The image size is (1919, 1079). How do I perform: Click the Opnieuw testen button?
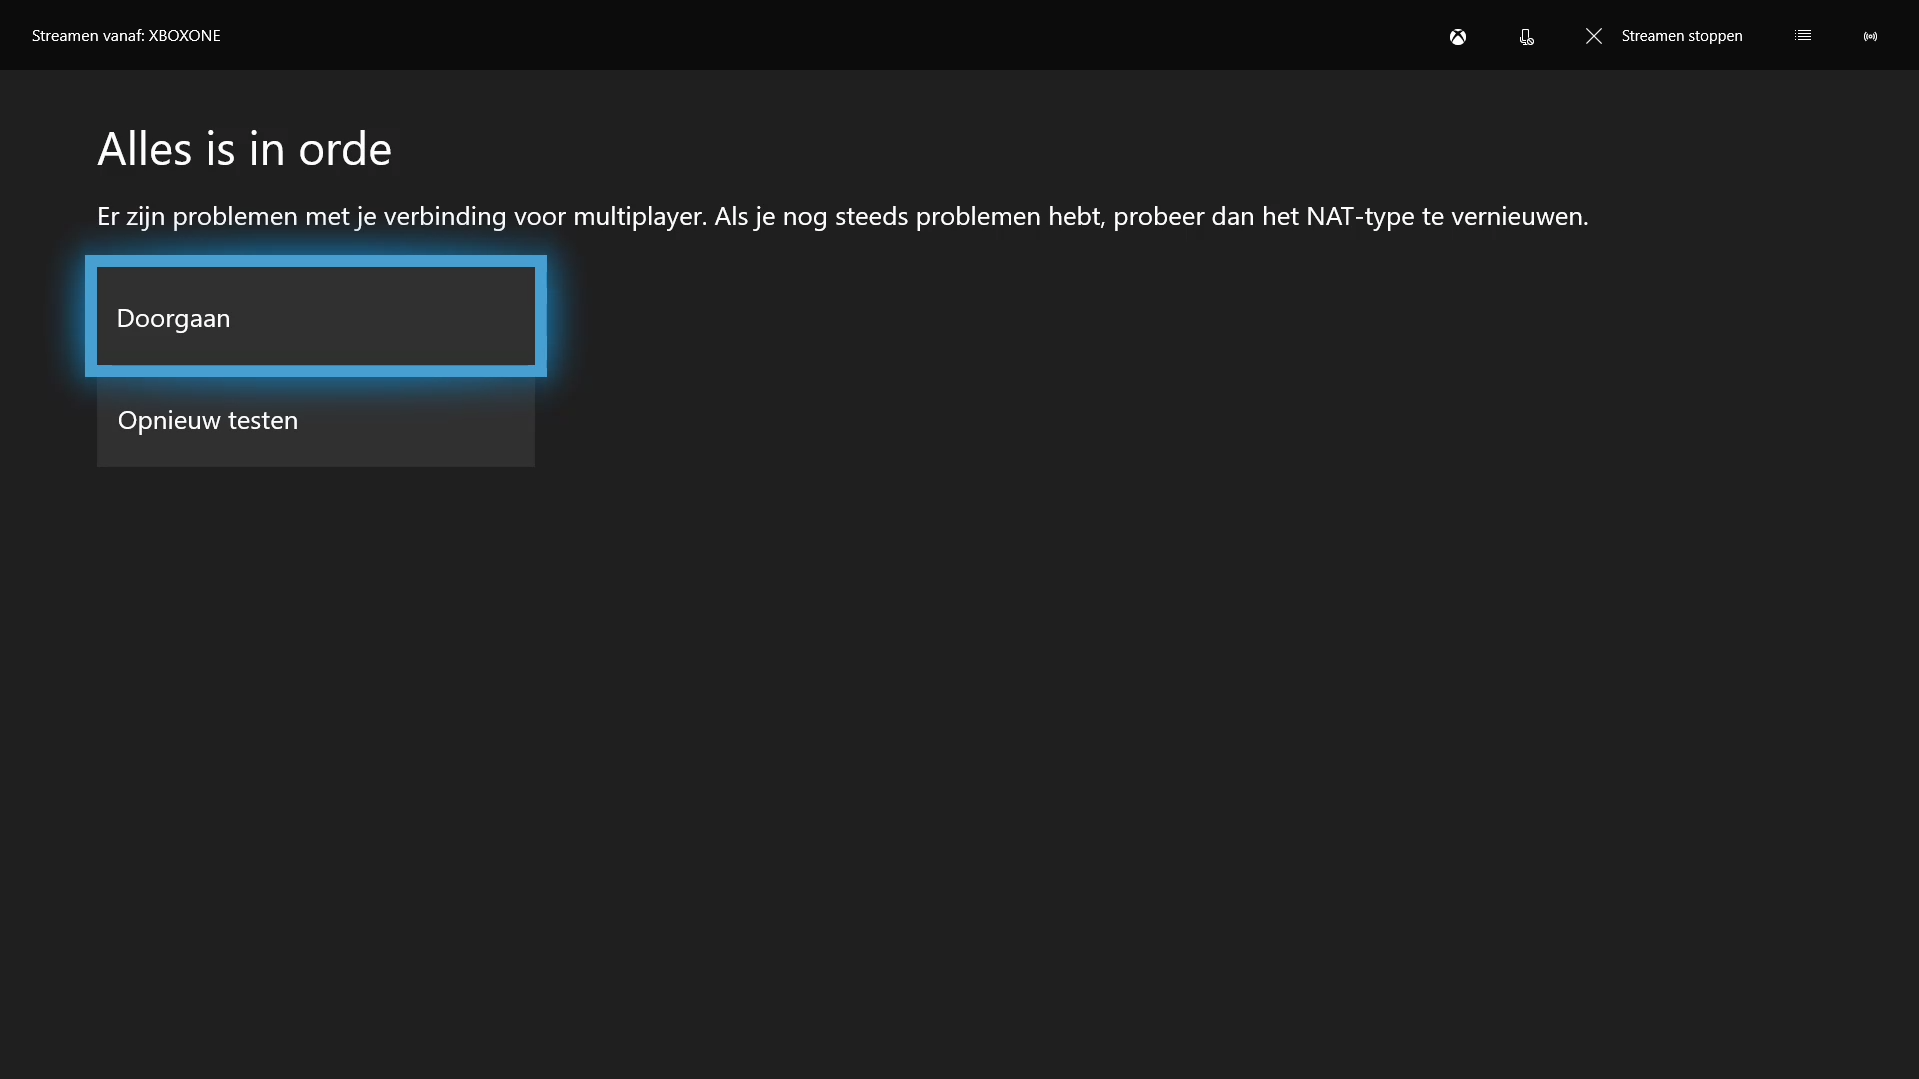pos(316,421)
